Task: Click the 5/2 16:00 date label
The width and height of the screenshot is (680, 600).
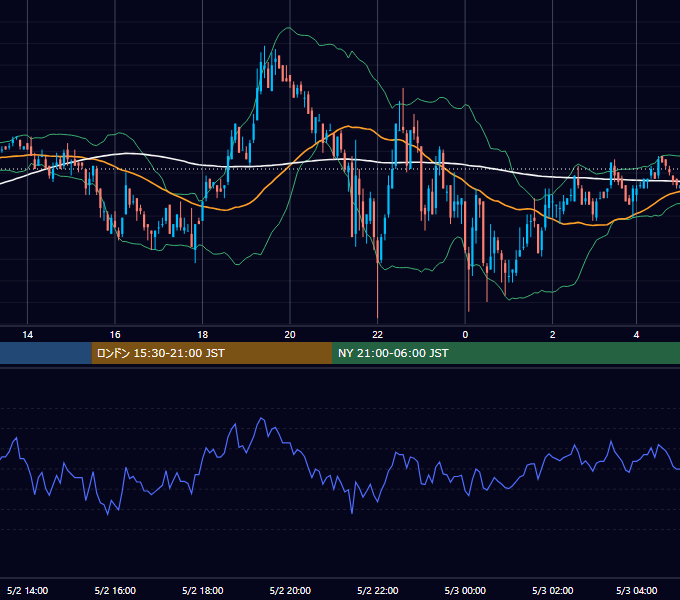Action: coord(115,590)
